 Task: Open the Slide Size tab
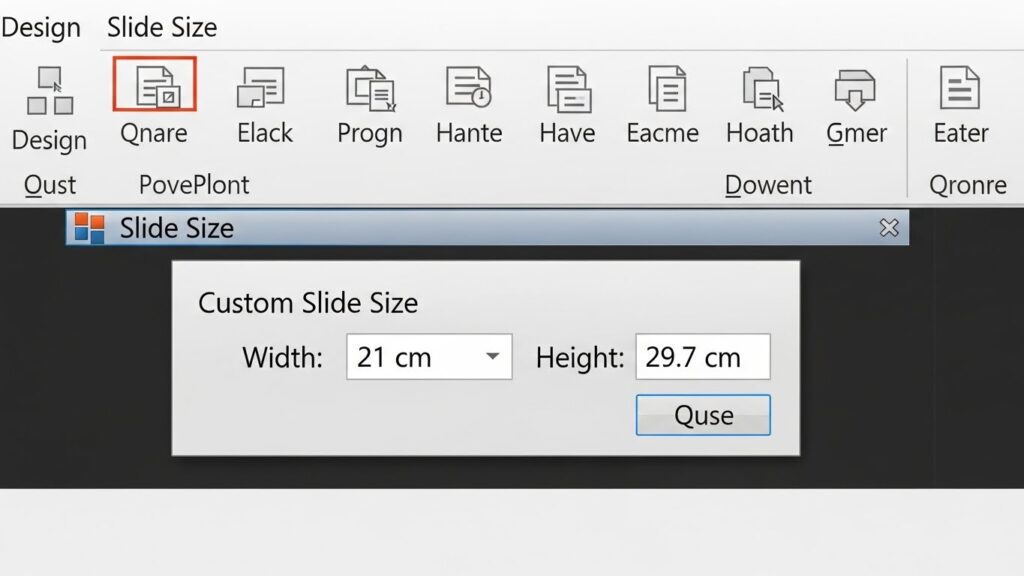(x=162, y=27)
